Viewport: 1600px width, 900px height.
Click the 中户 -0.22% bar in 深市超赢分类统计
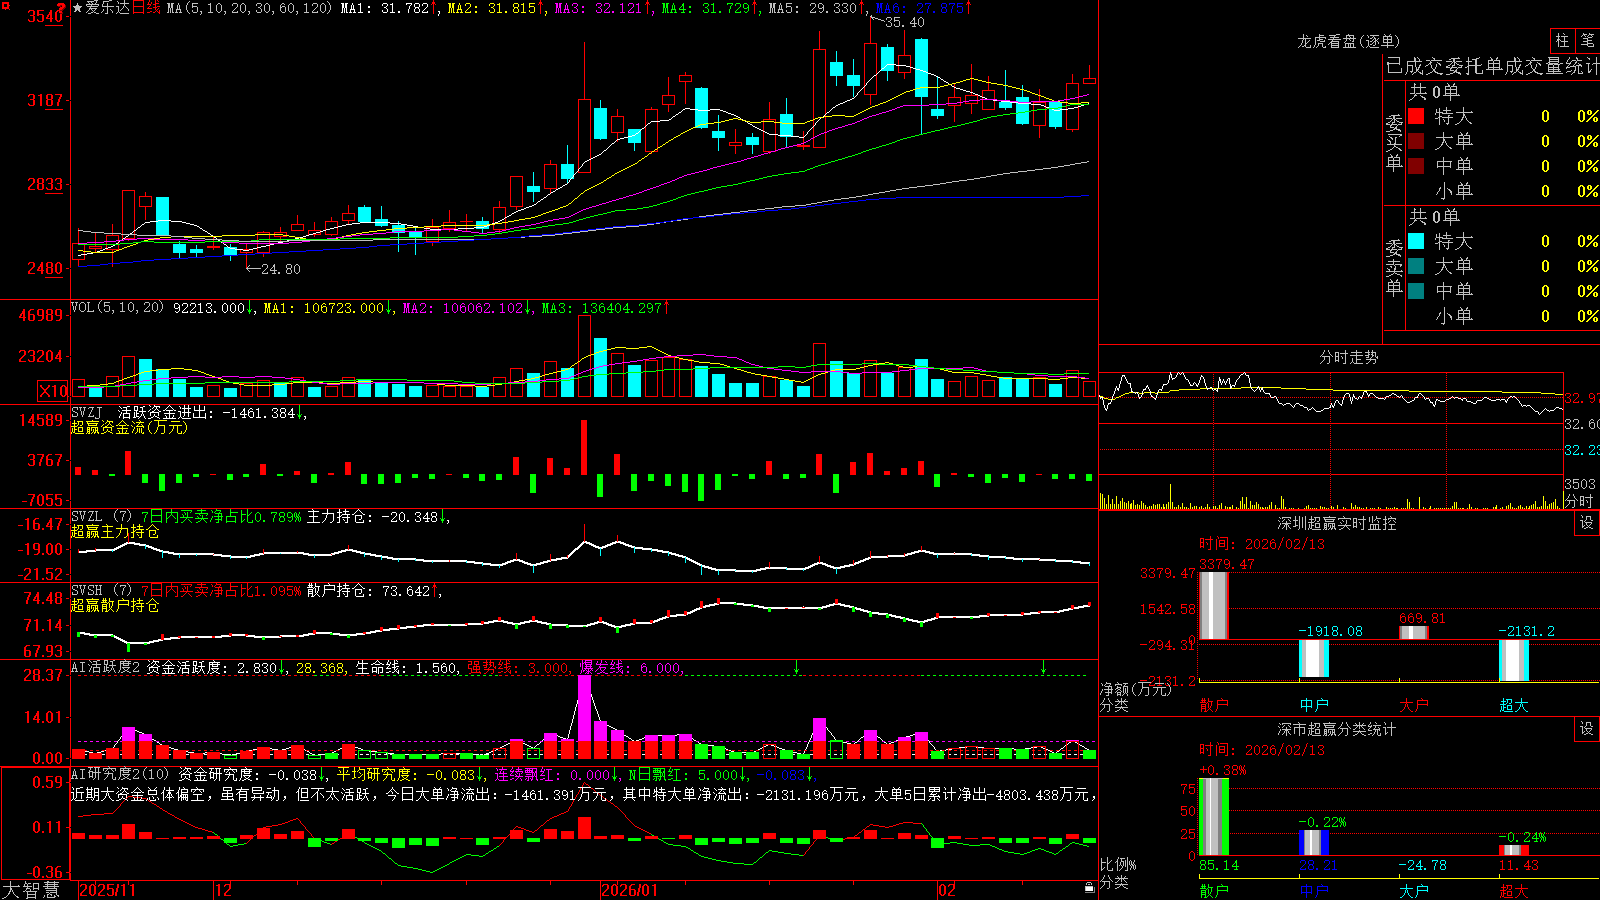coord(1314,843)
